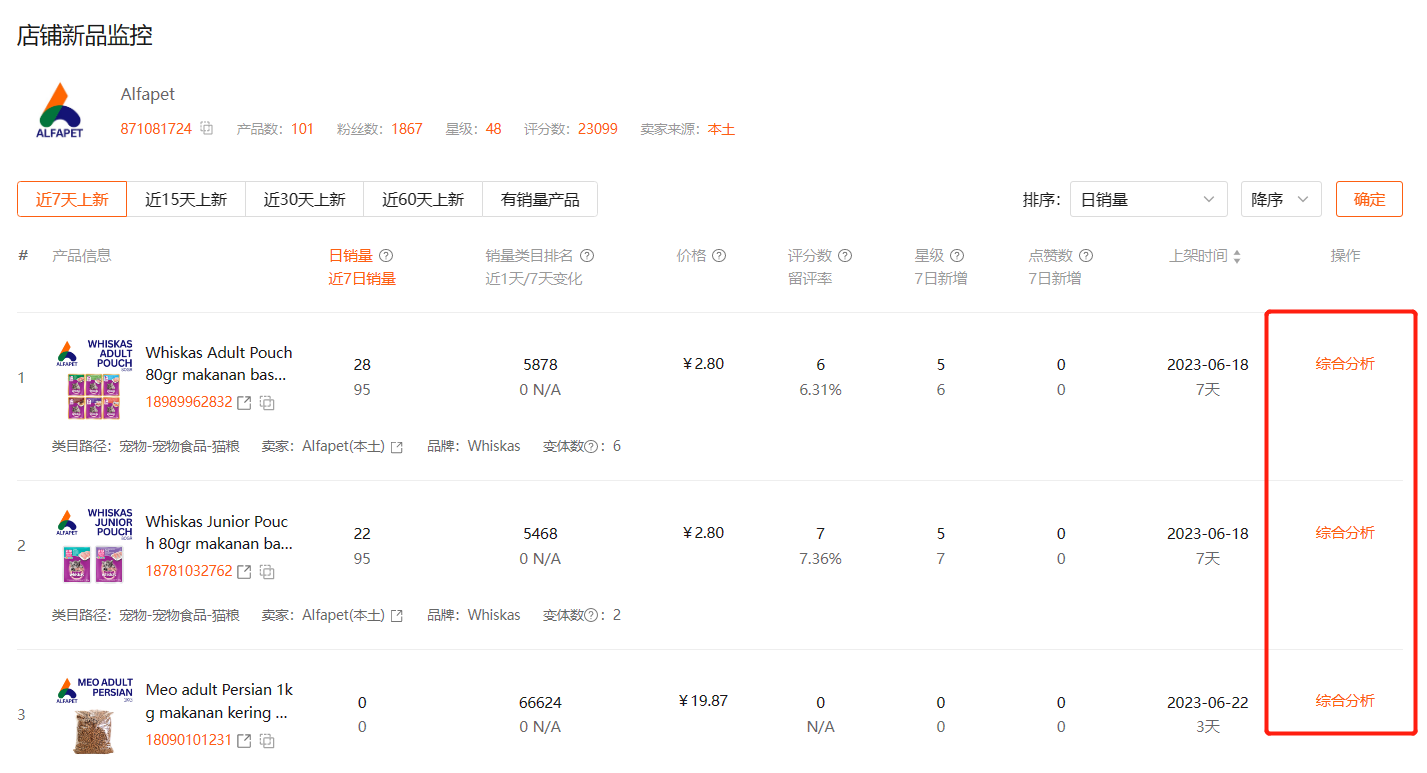Click the 评分数 value 23099
1427x773 pixels.
click(598, 129)
